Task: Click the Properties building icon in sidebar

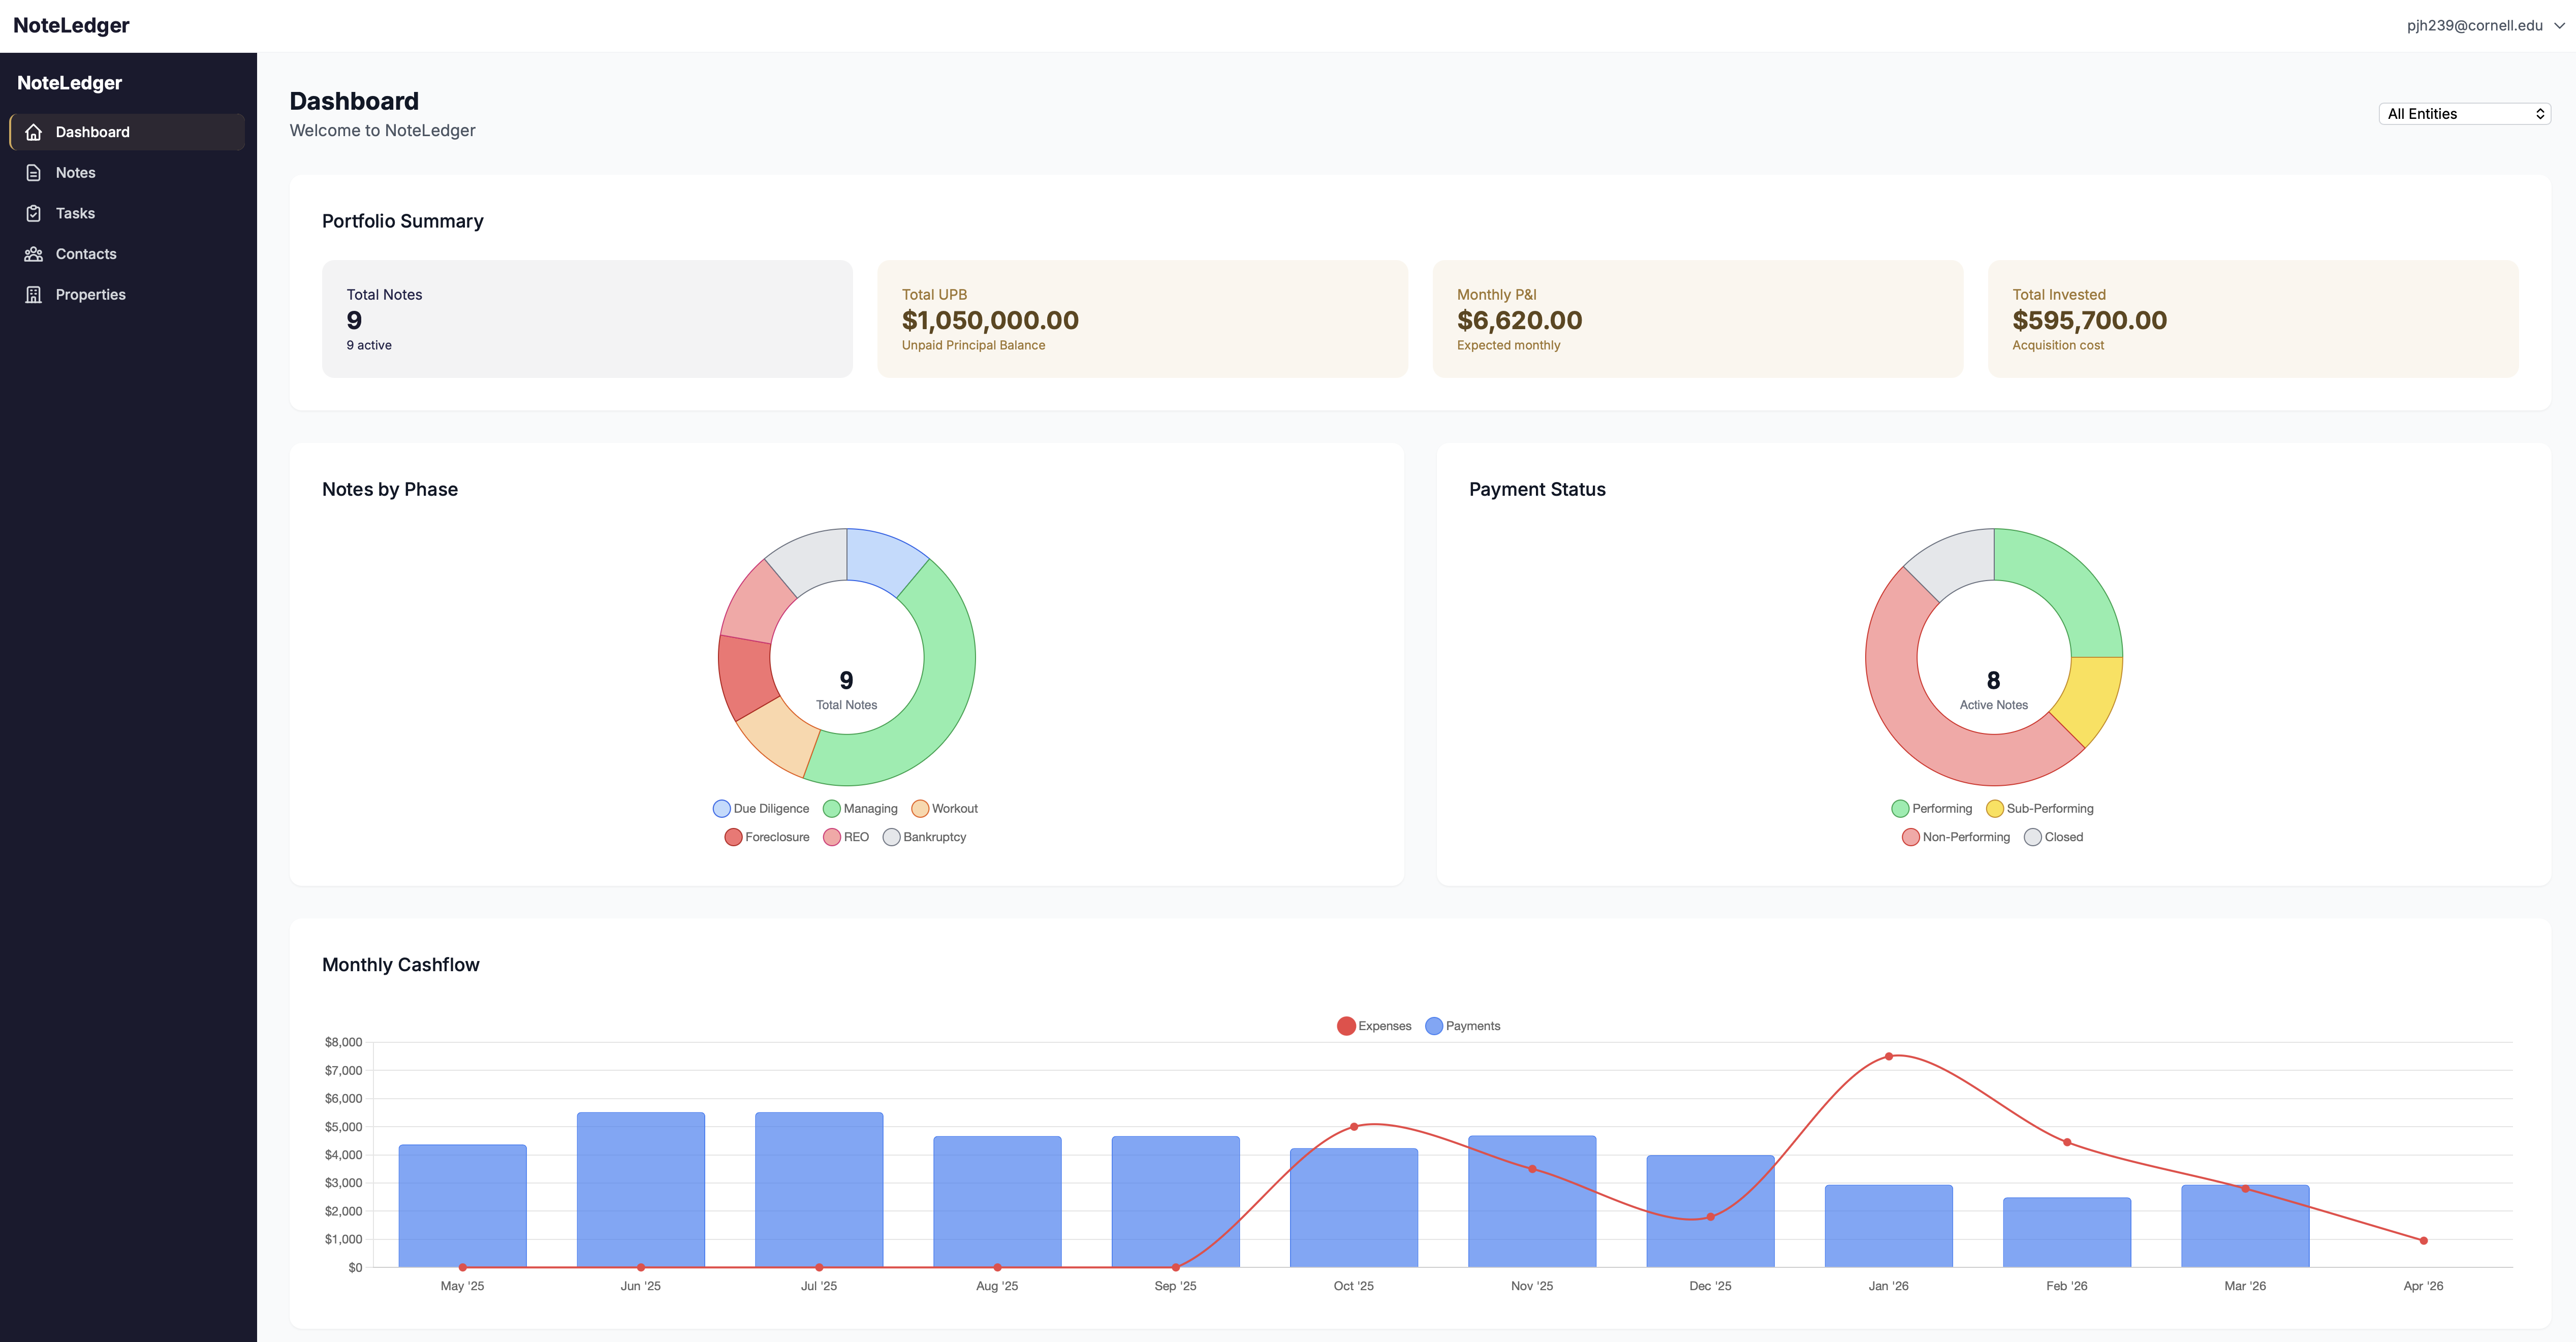Action: click(33, 294)
